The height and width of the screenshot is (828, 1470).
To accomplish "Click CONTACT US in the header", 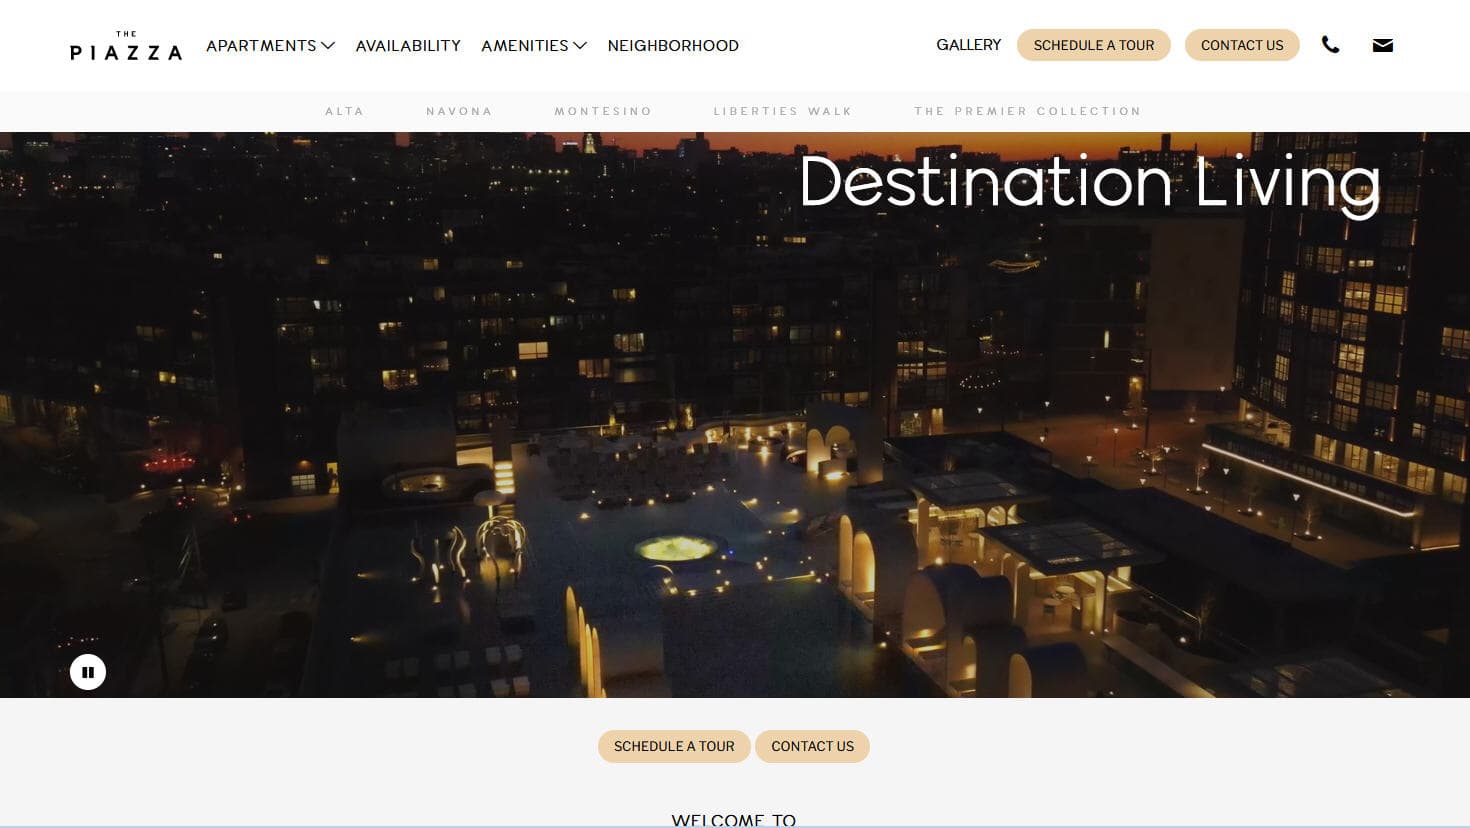I will point(1242,45).
